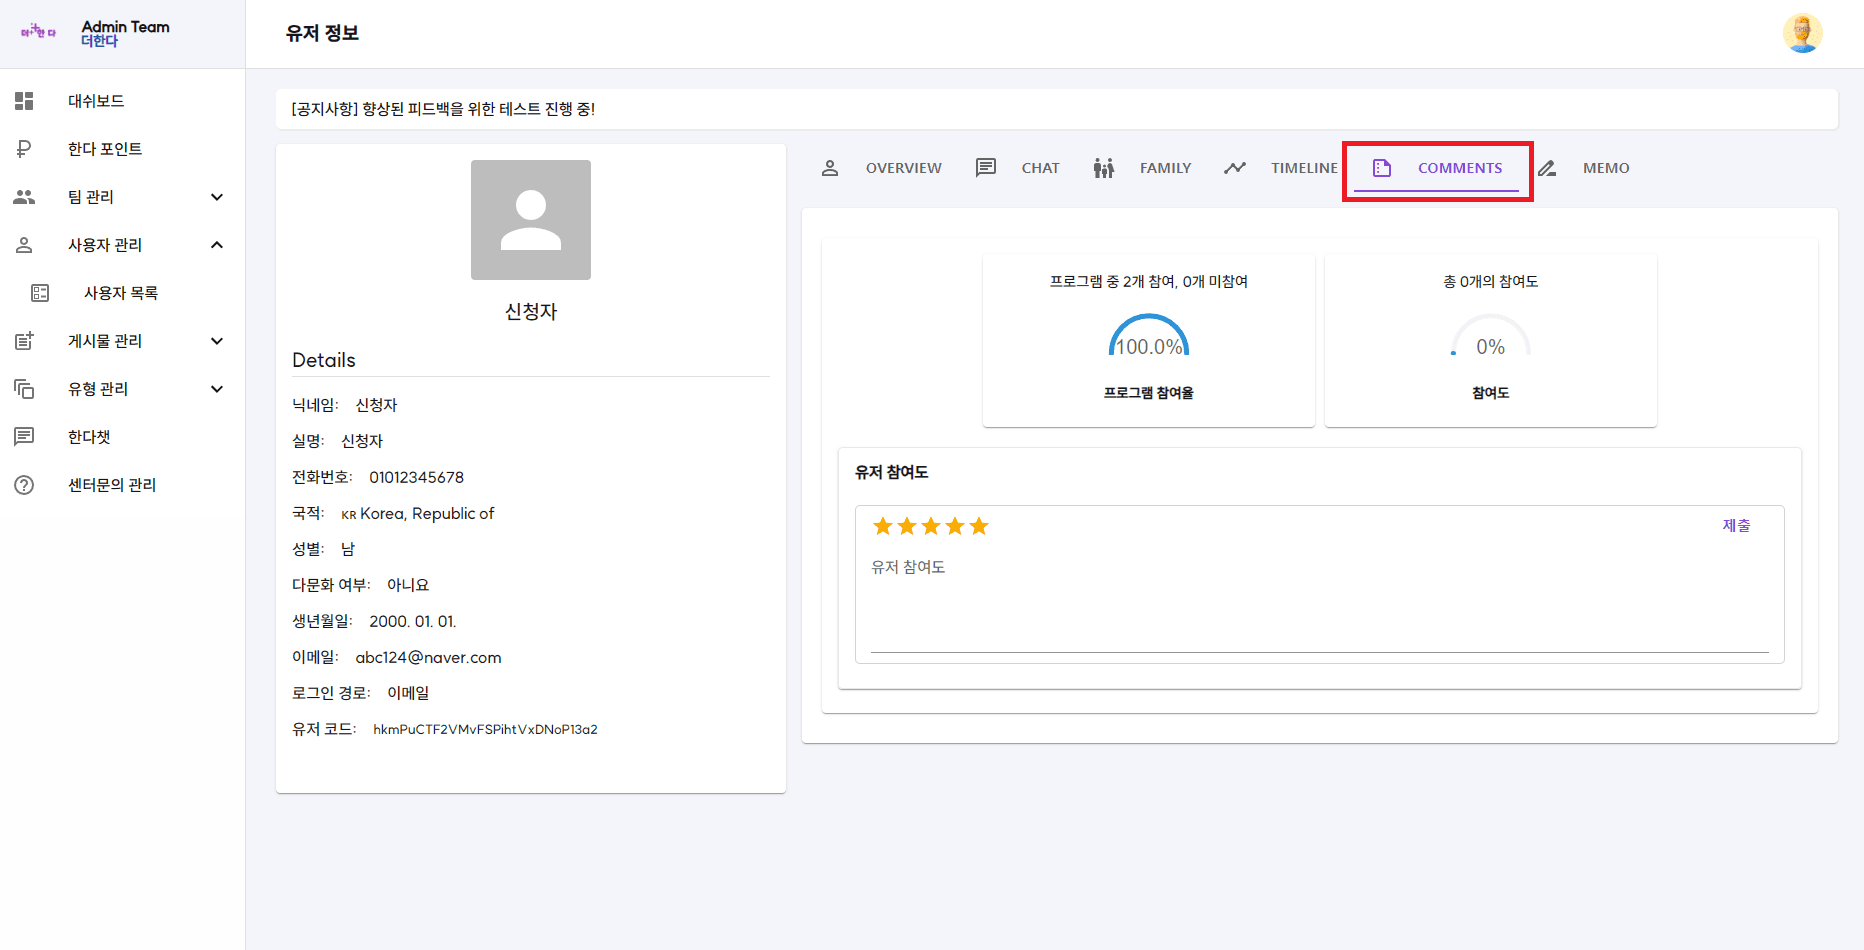Select the third rating star
The height and width of the screenshot is (950, 1864).
[931, 526]
